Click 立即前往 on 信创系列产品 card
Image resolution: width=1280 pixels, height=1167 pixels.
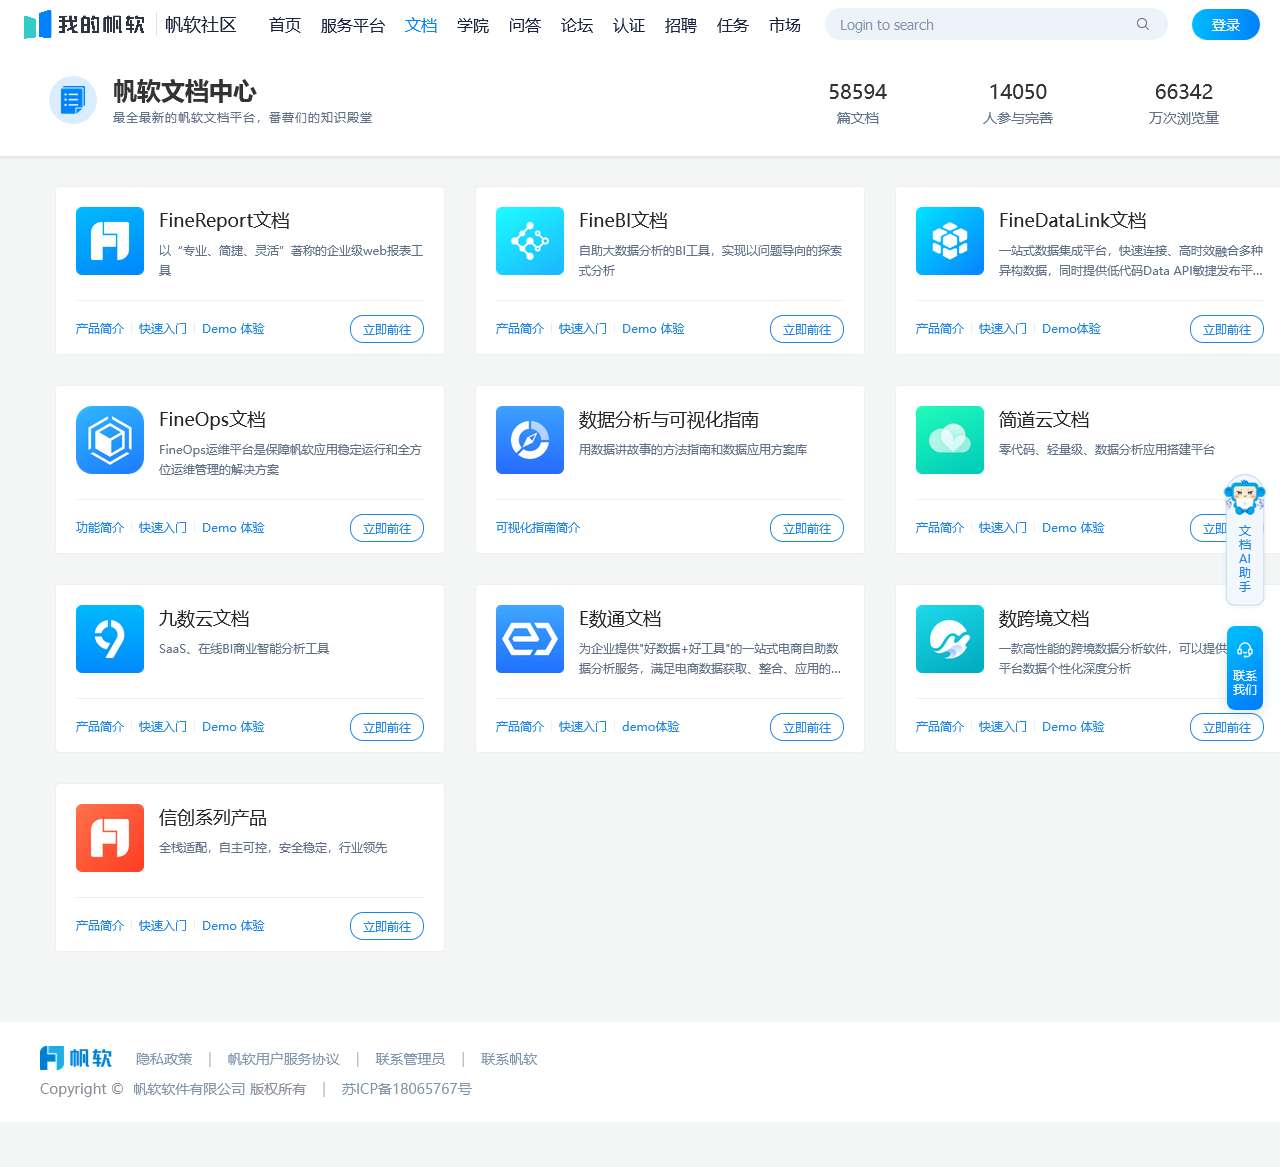pos(387,926)
